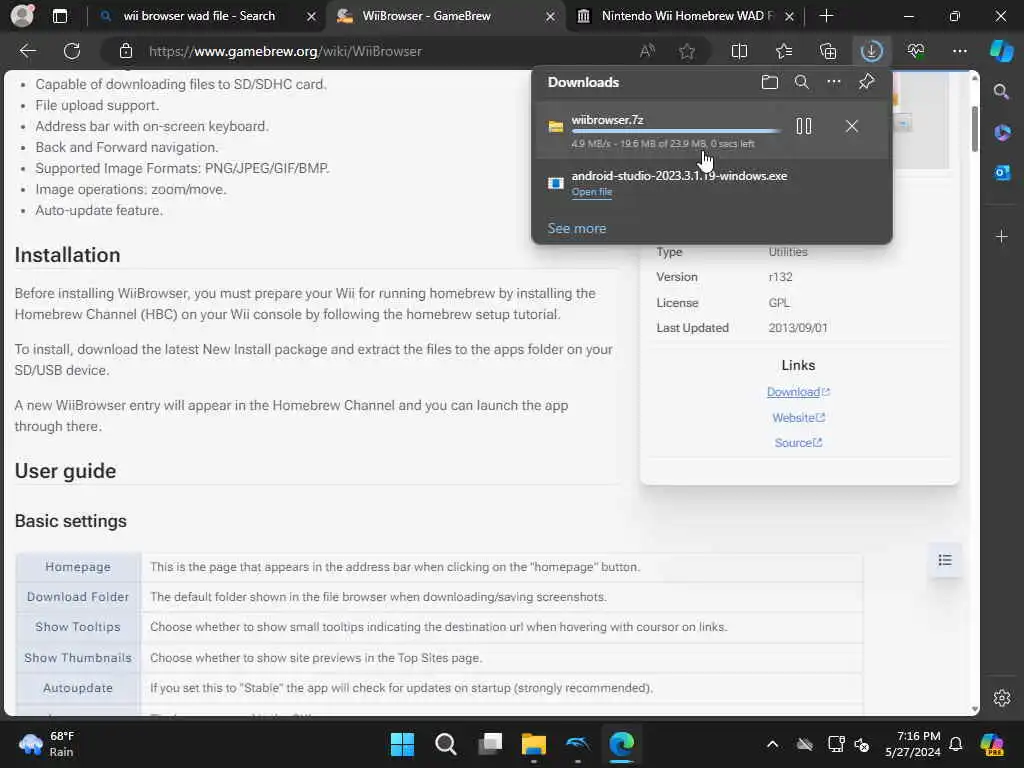This screenshot has height=768, width=1024.
Task: Search downloads in the Downloads panel
Action: coord(801,82)
